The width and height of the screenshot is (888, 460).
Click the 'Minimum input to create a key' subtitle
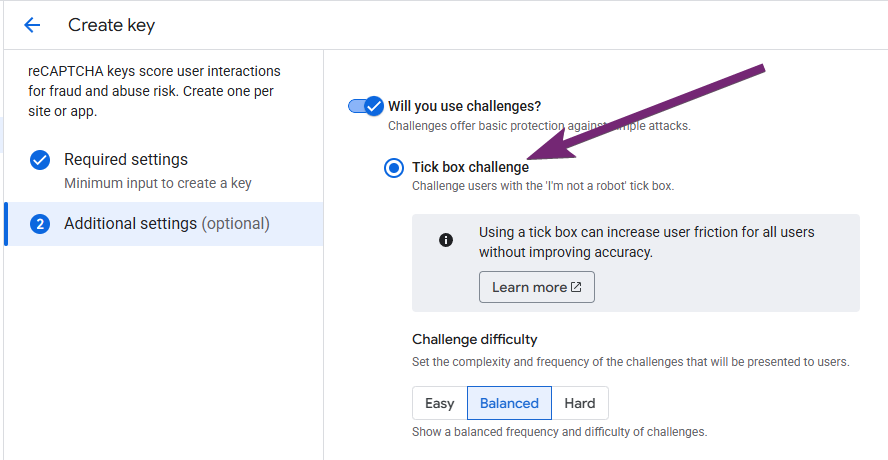pos(157,183)
